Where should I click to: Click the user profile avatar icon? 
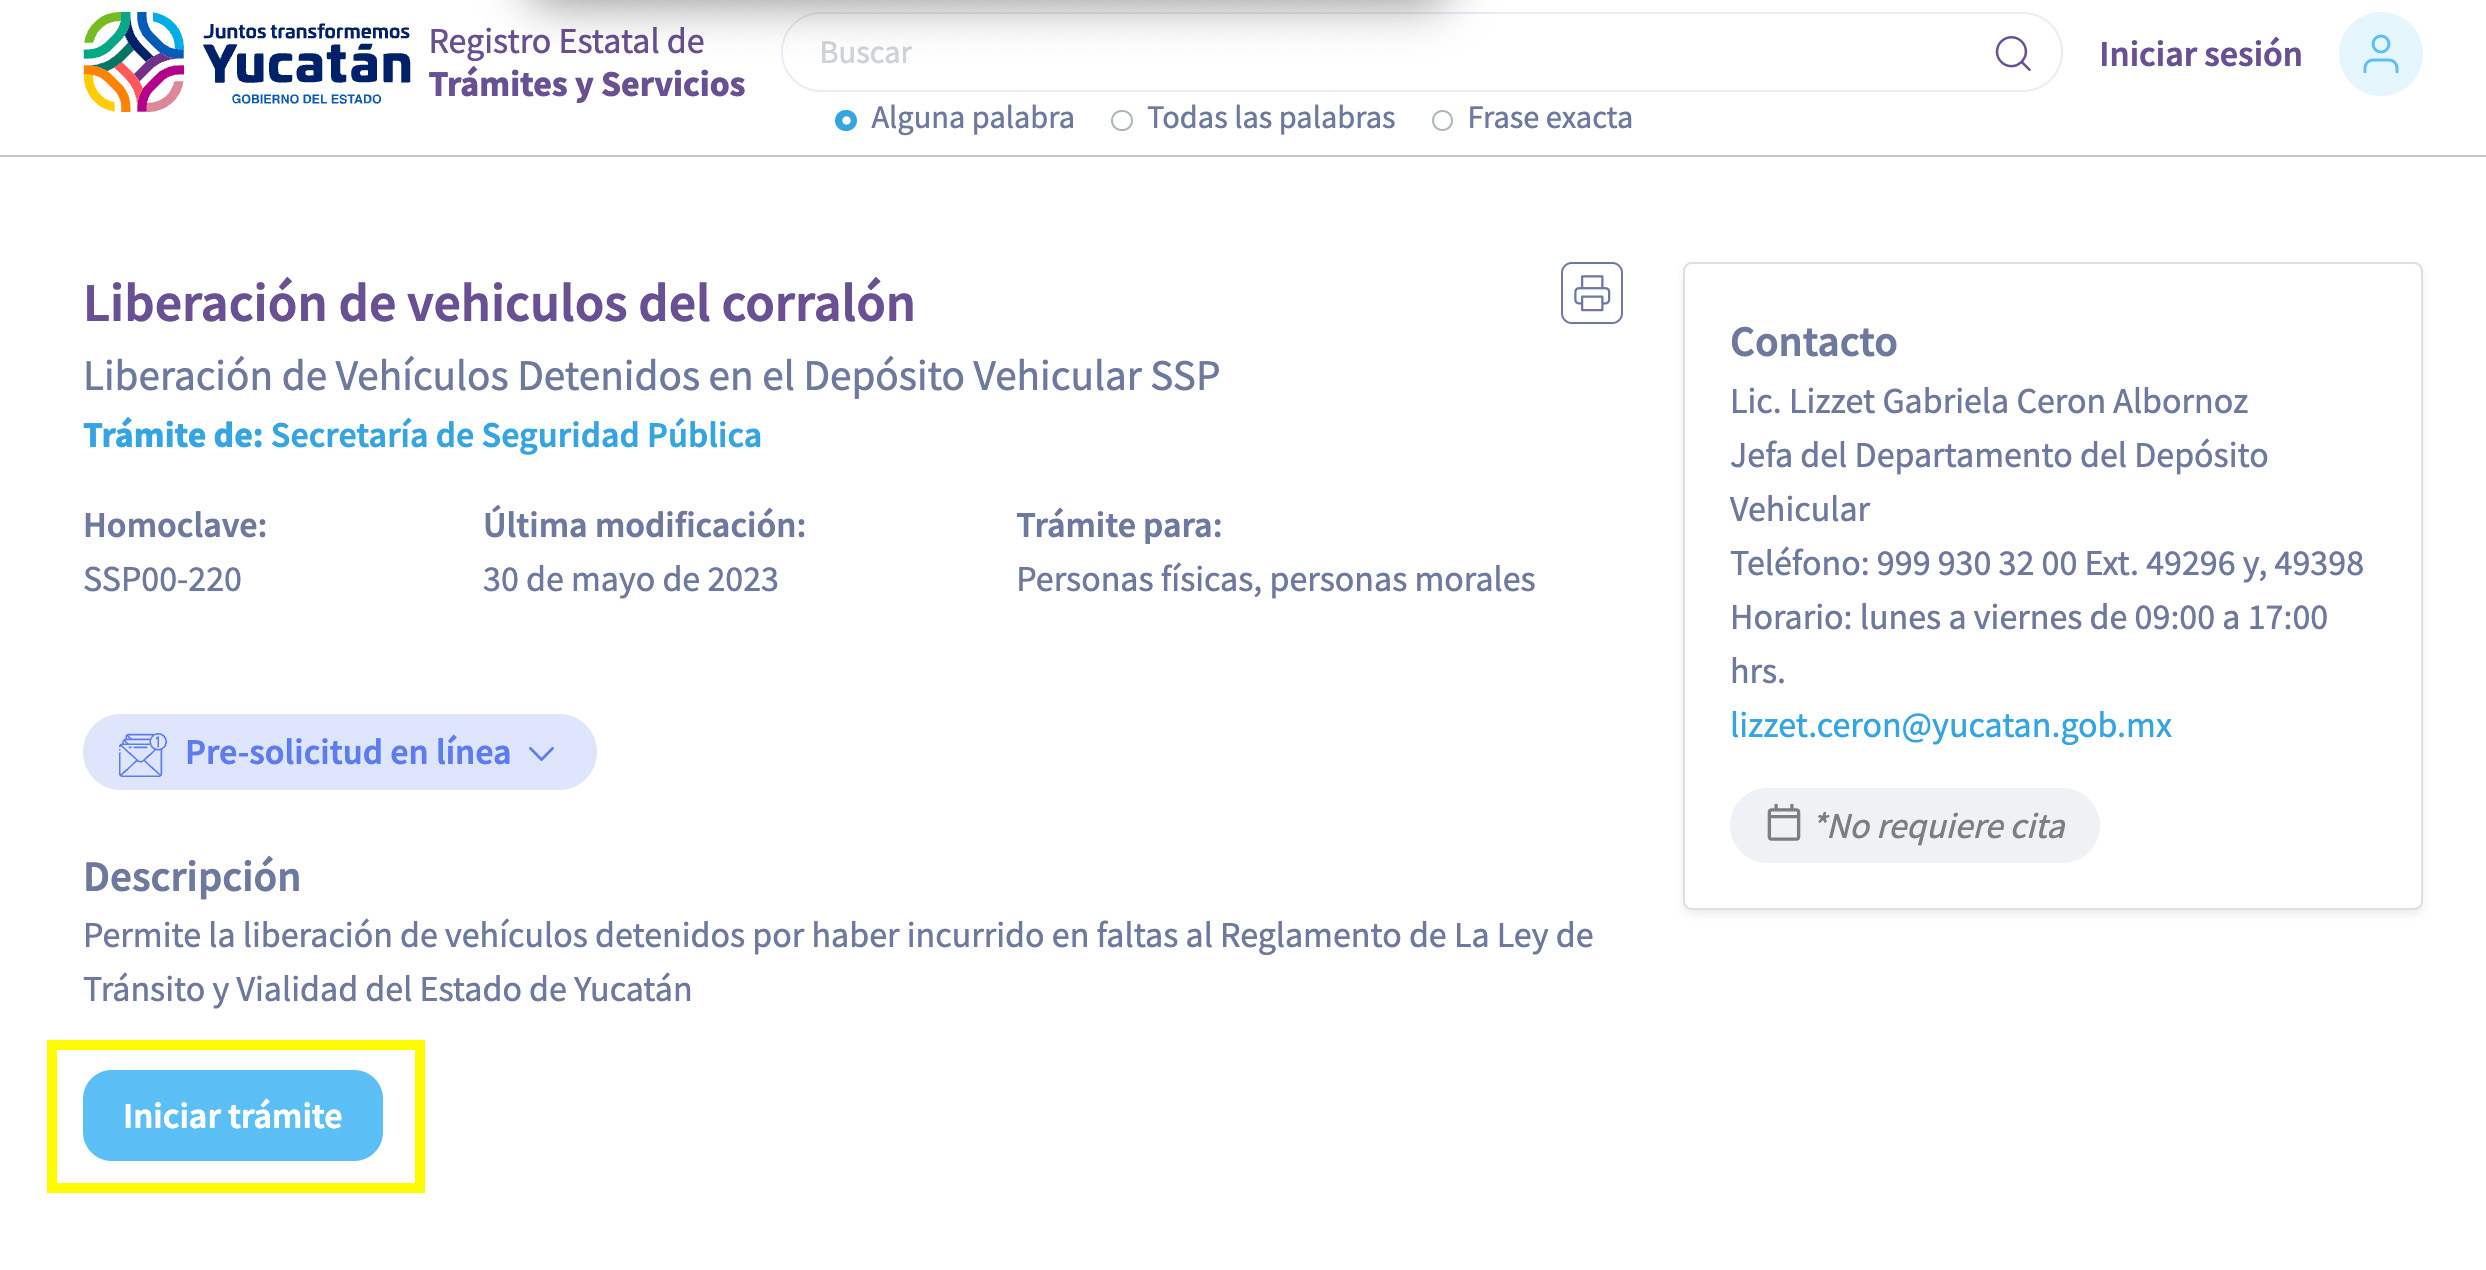pyautogui.click(x=2380, y=54)
